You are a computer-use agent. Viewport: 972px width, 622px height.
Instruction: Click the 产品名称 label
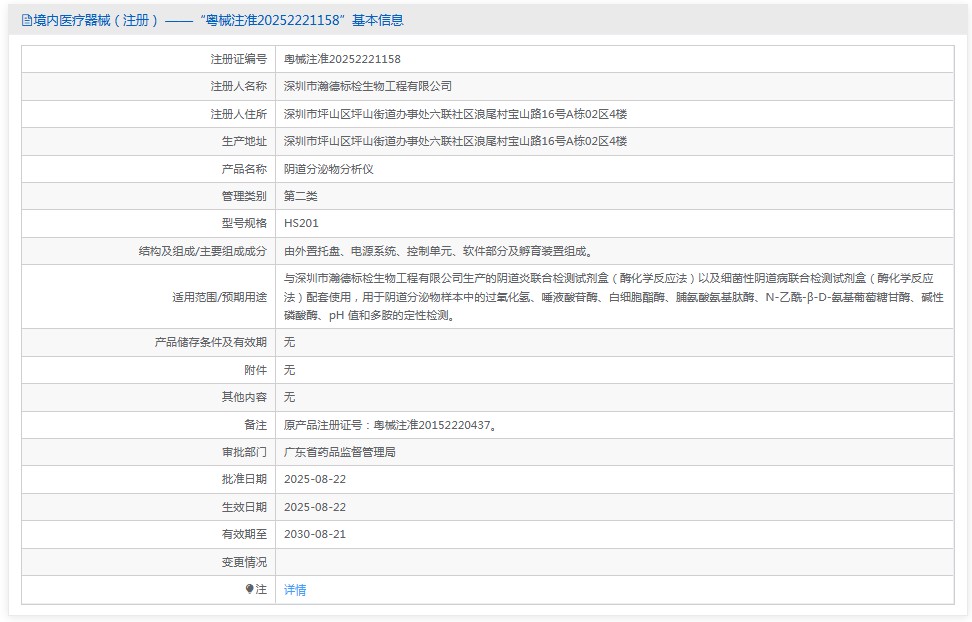coord(244,169)
